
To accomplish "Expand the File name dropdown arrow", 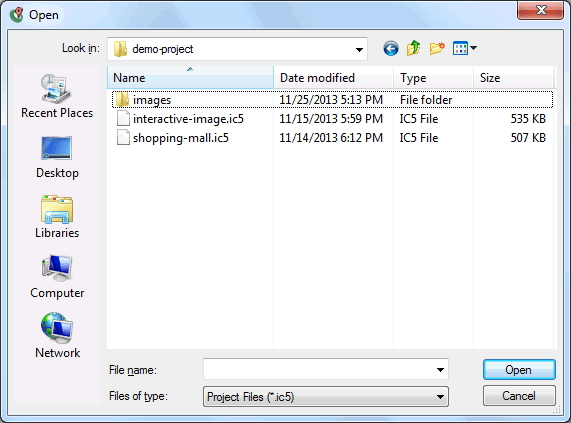I will coord(440,370).
